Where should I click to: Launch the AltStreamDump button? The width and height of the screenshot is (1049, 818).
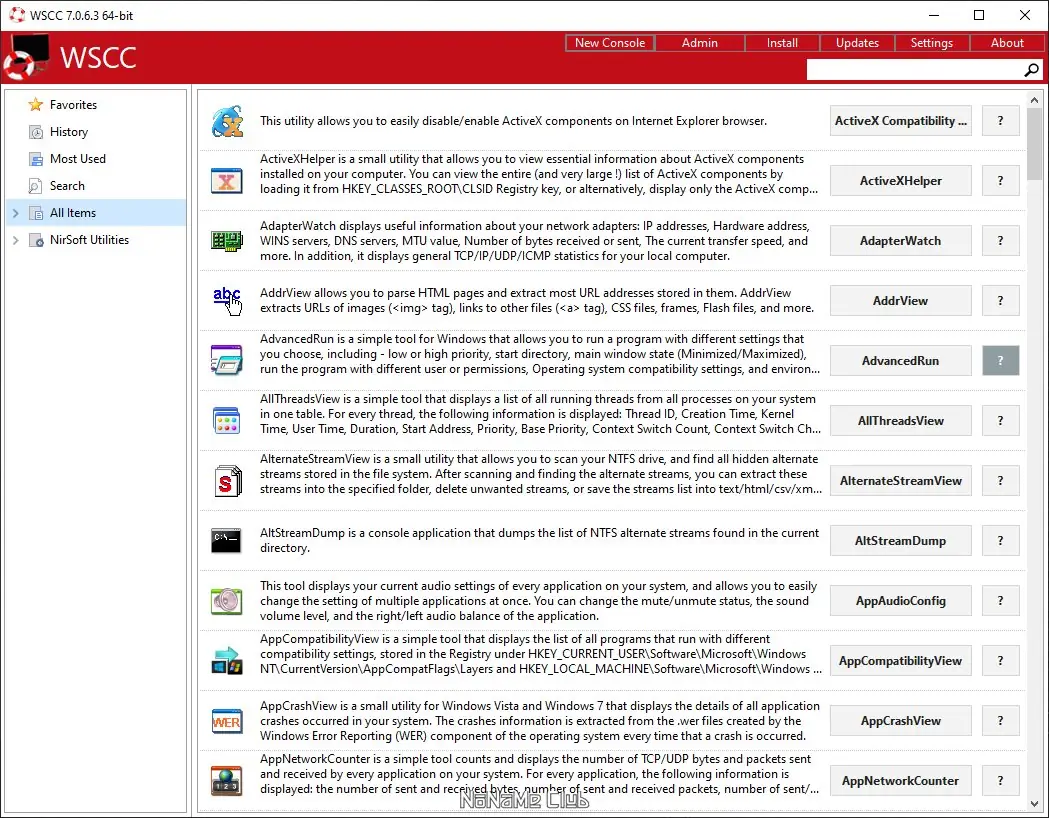(x=900, y=540)
